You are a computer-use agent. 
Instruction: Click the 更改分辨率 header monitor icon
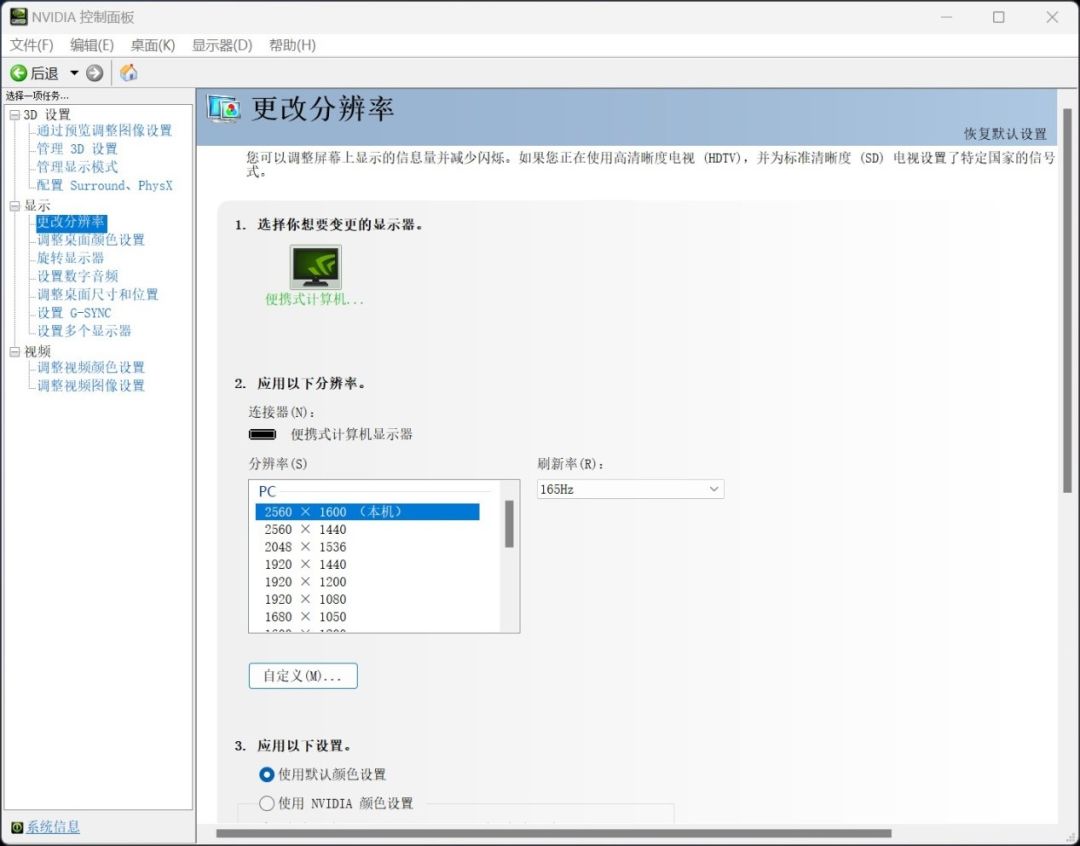click(x=224, y=110)
